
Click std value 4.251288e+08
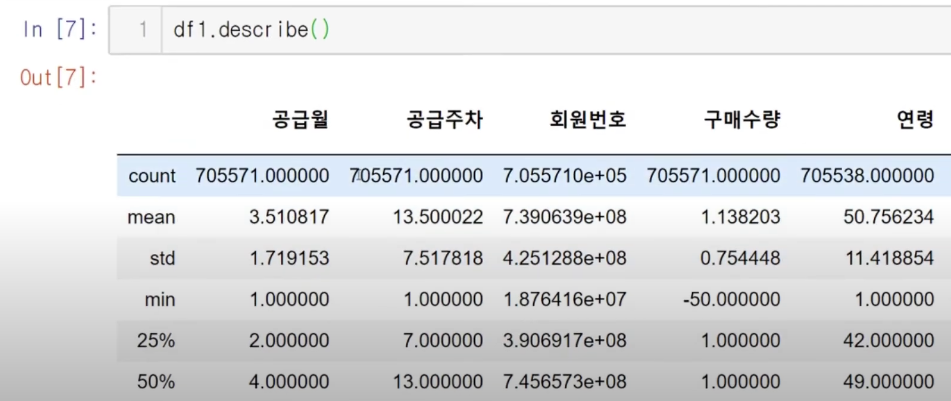565,259
